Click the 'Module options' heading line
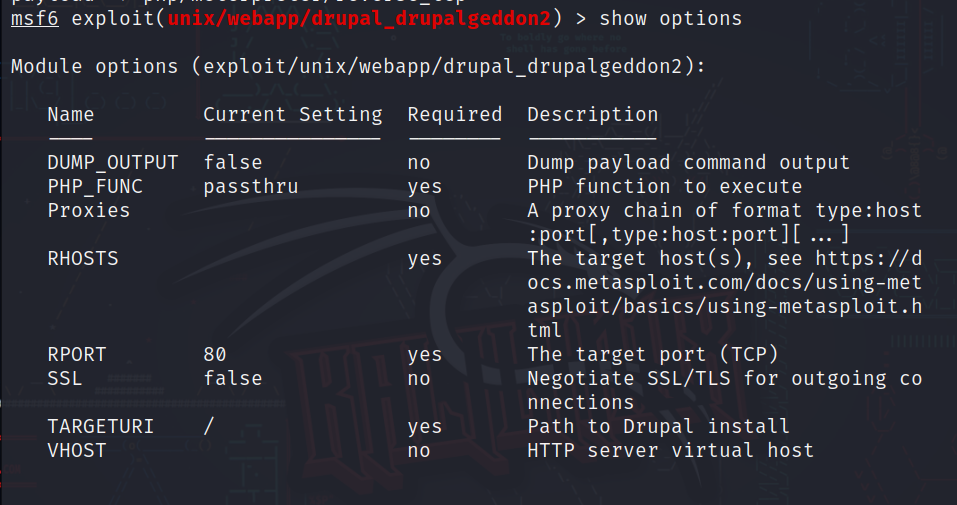Image resolution: width=957 pixels, height=505 pixels. (x=358, y=67)
